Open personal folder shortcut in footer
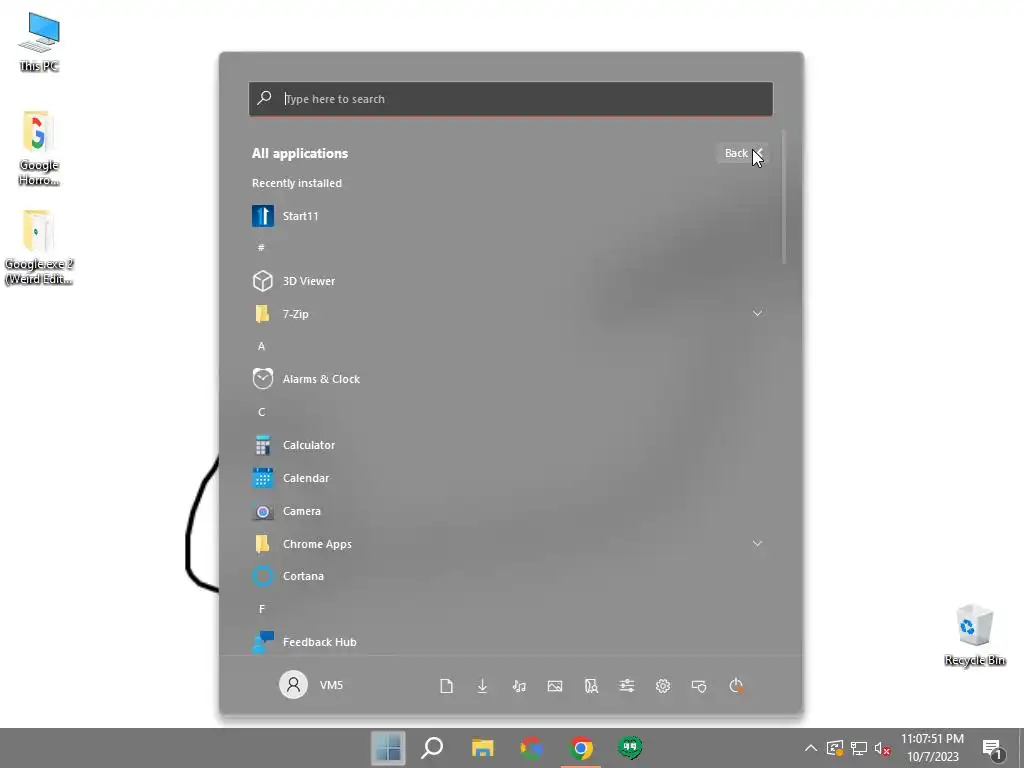This screenshot has height=768, width=1024. [x=591, y=686]
